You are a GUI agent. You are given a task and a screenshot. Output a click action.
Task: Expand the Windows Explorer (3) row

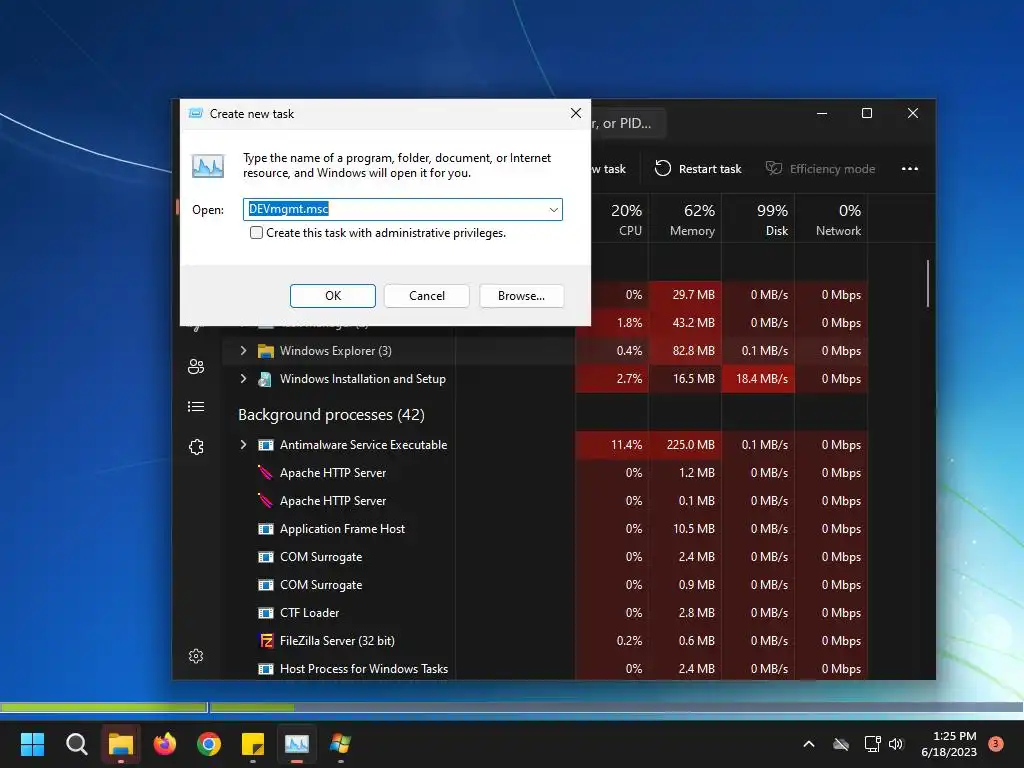click(x=243, y=351)
